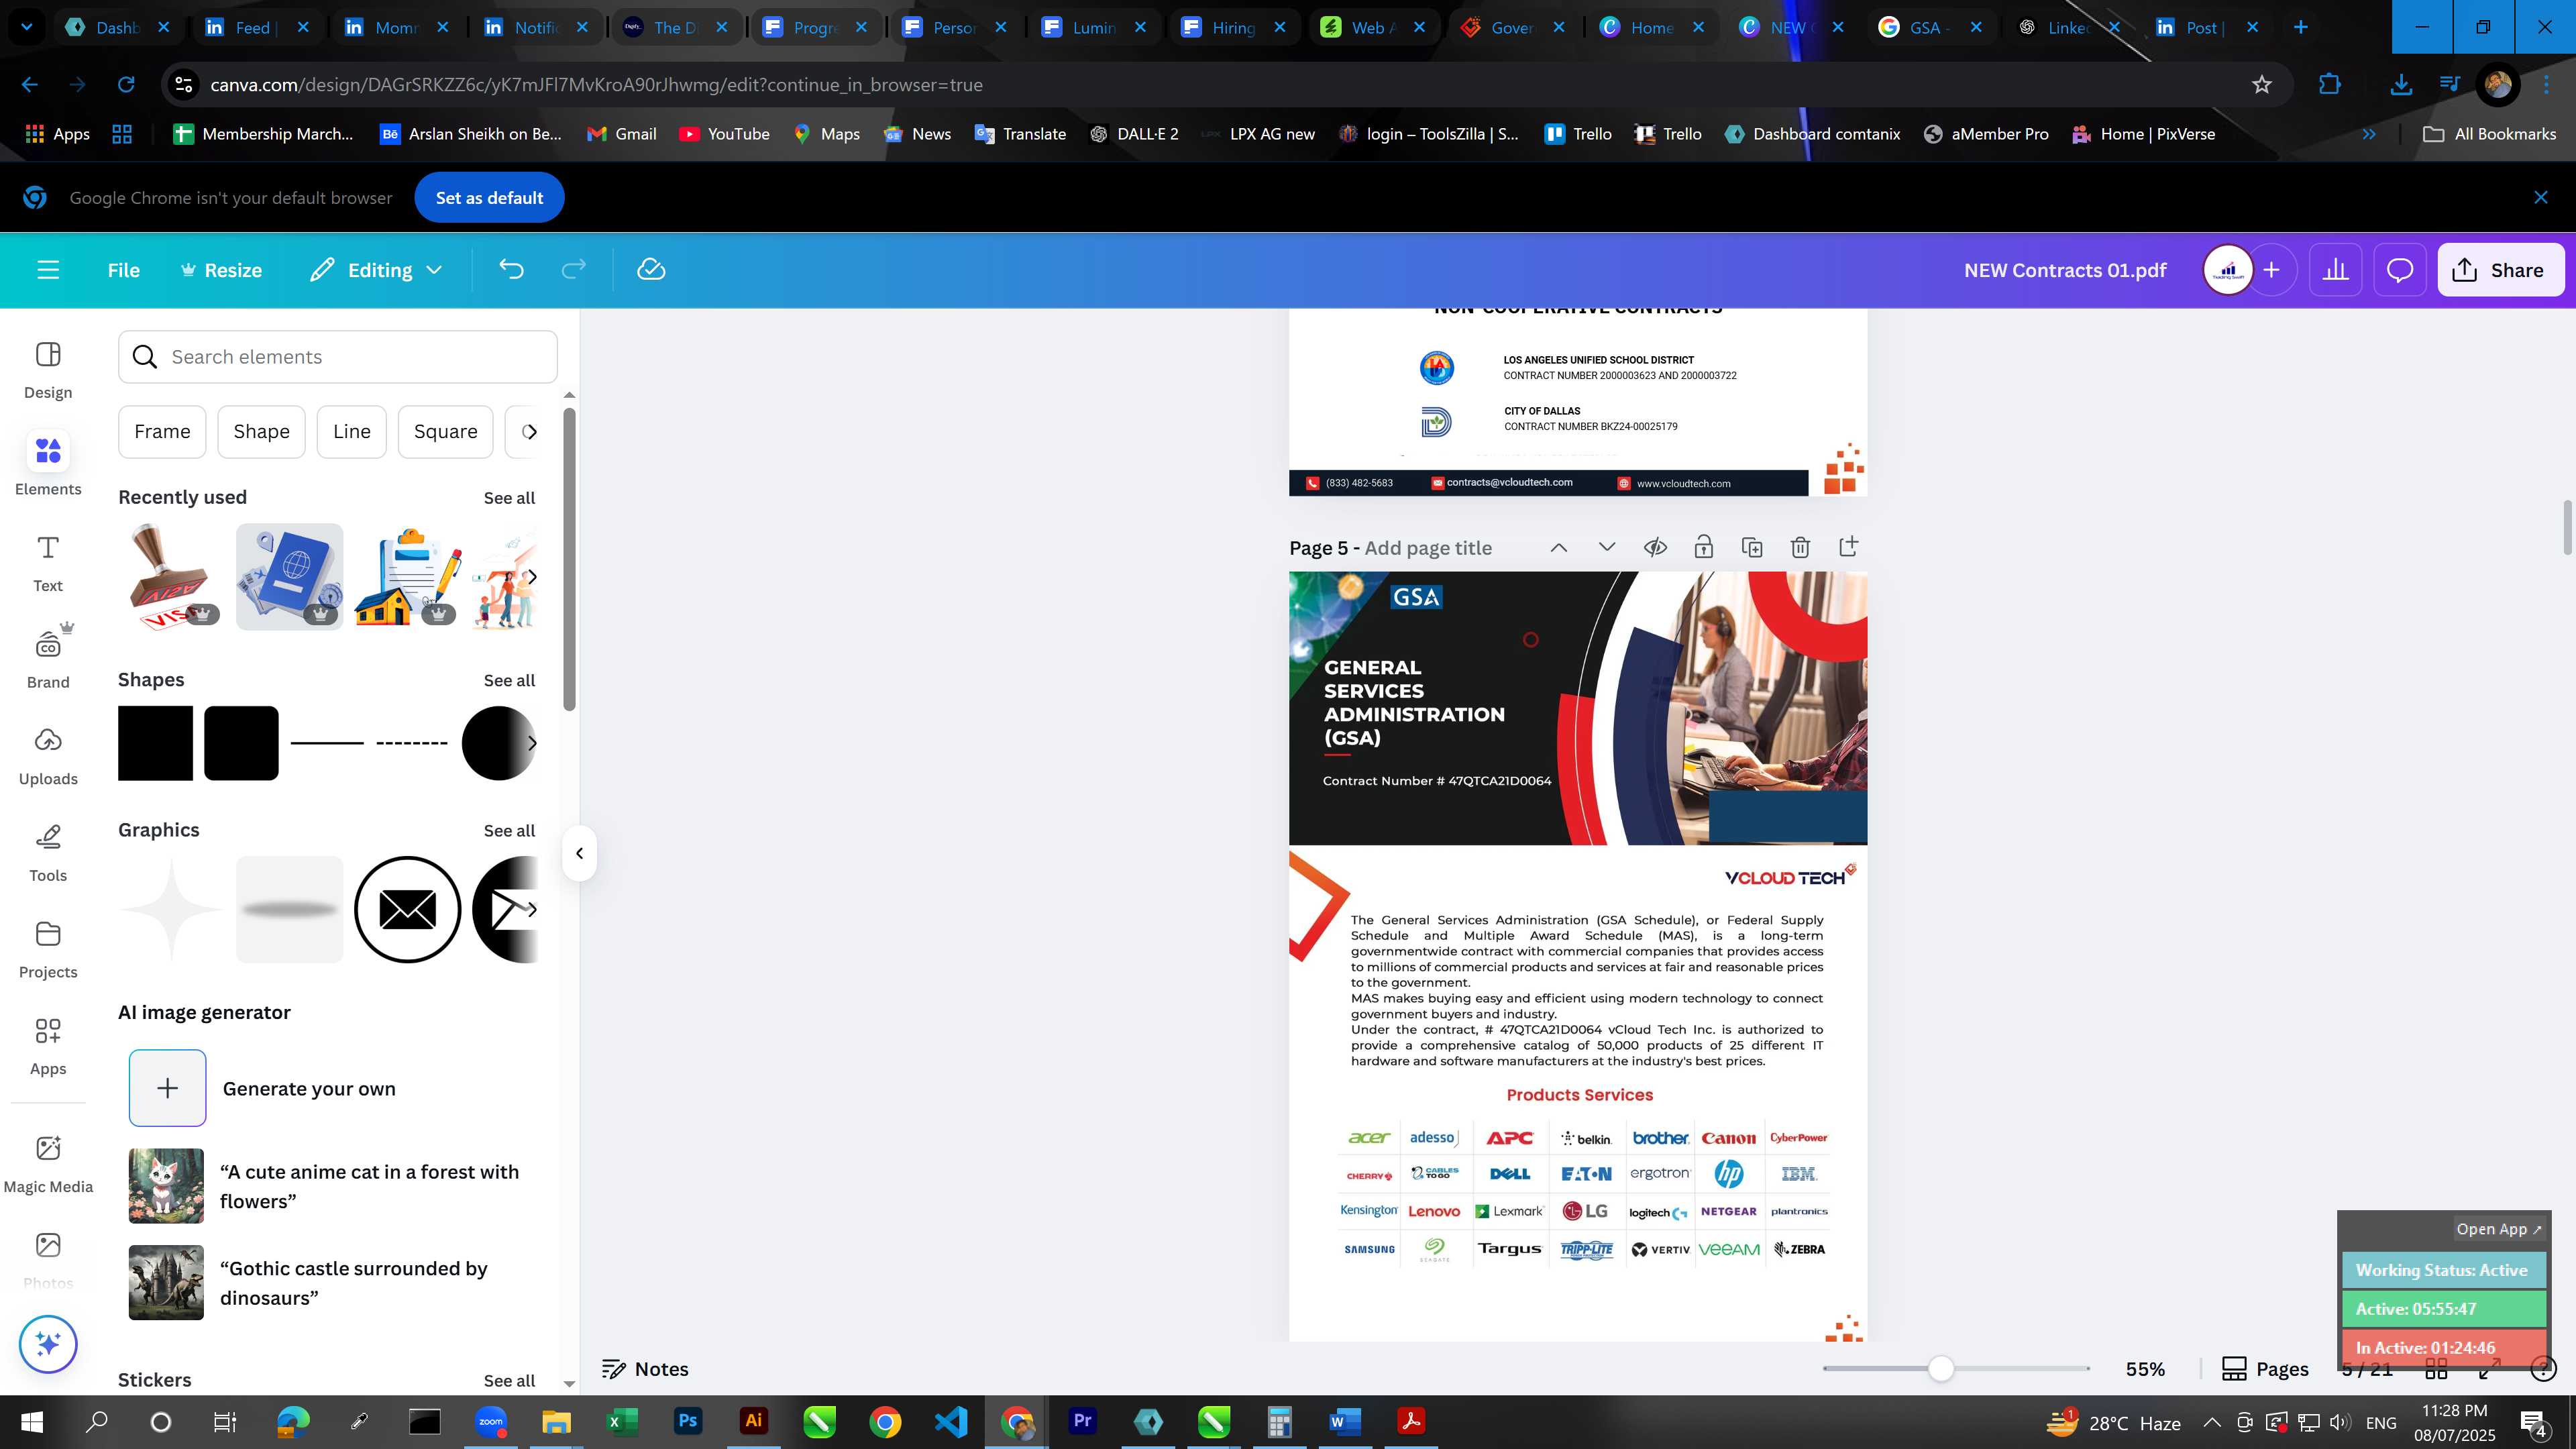Viewport: 2576px width, 1449px height.
Task: Show more Shapes with arrow
Action: click(x=532, y=743)
